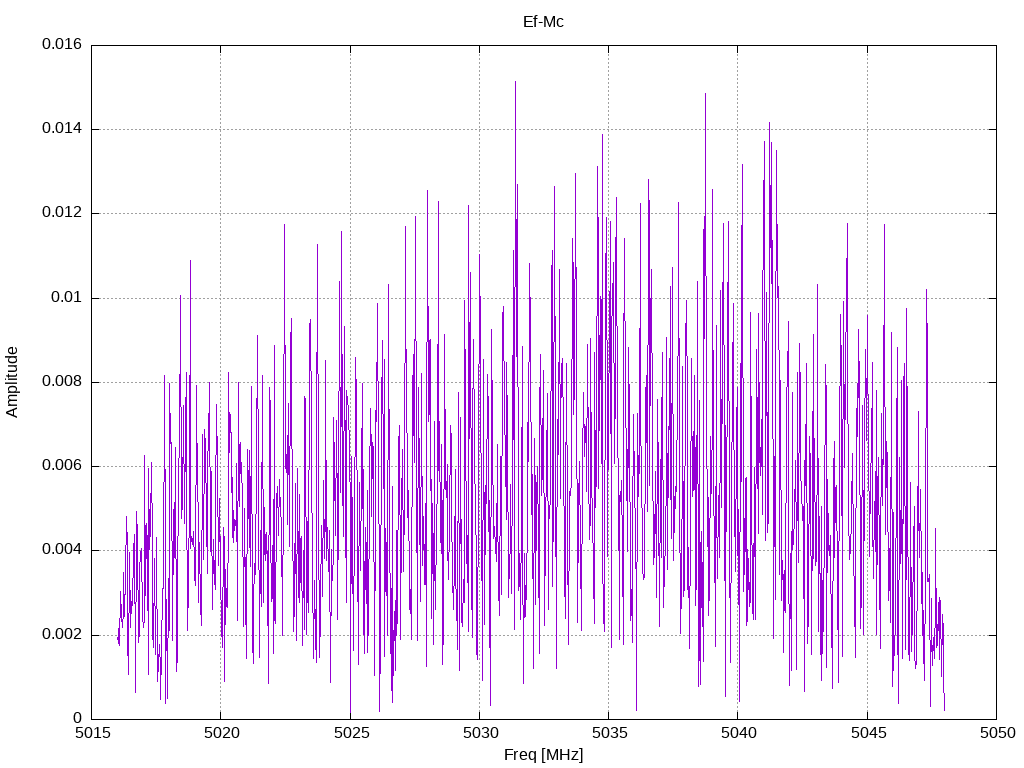
Task: Click the plot title Ef-Mc
Action: (543, 22)
